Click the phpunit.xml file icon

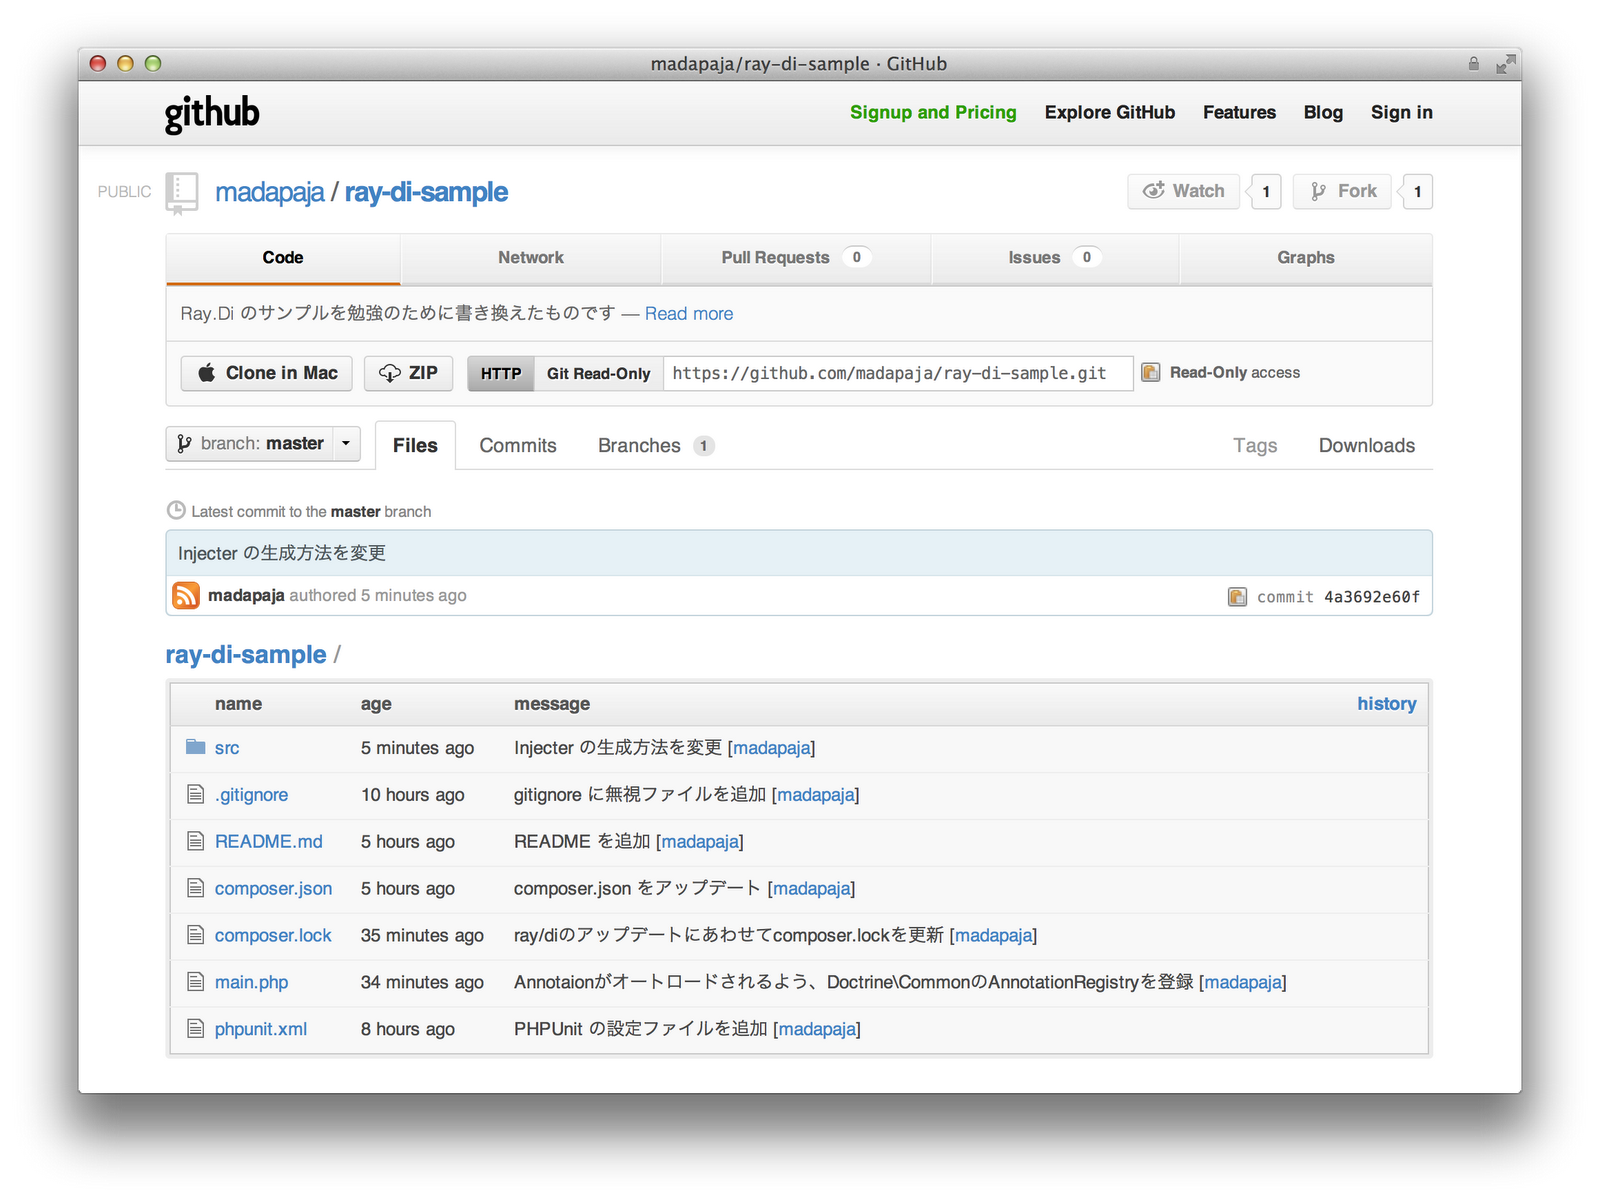[x=196, y=1029]
